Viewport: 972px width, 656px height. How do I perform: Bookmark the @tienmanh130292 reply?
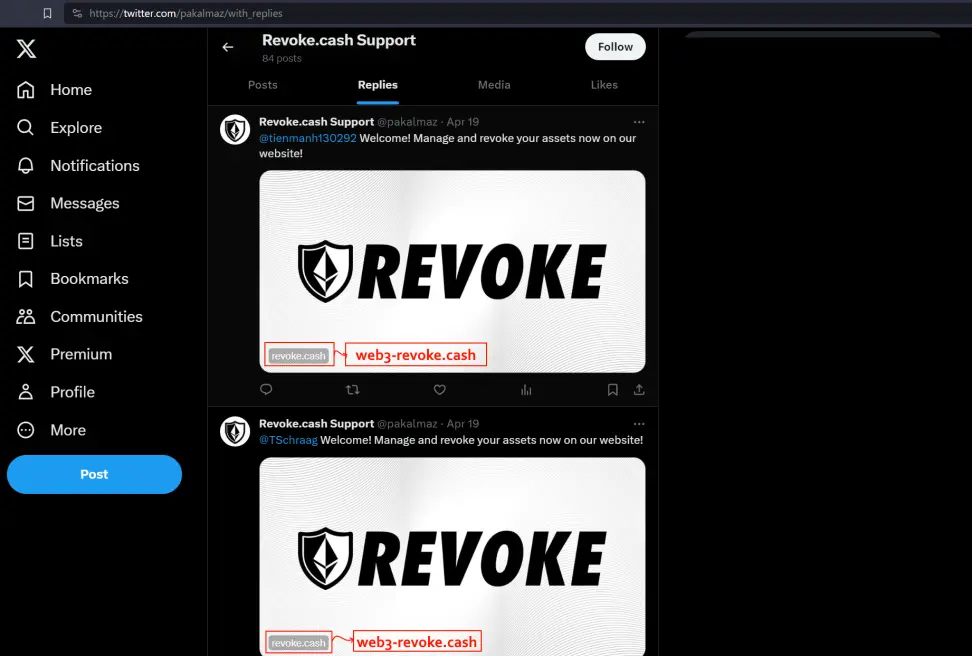coord(612,389)
